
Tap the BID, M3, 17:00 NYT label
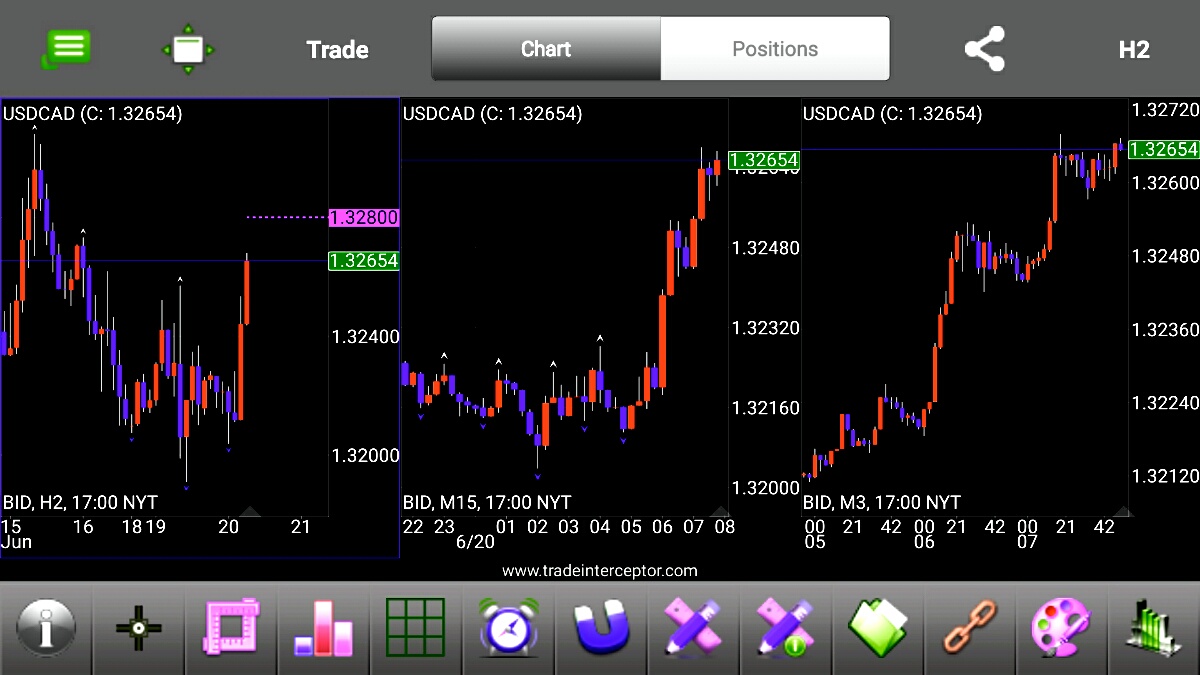882,502
